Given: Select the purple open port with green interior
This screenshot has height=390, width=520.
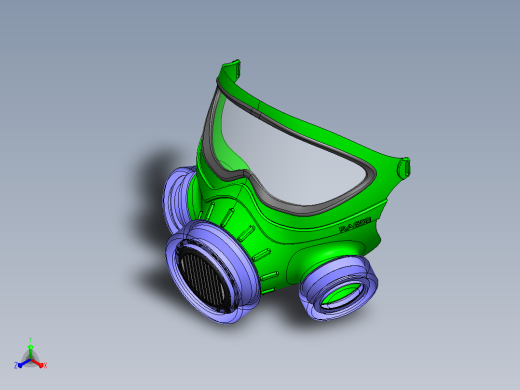Looking at the screenshot, I should (x=338, y=288).
